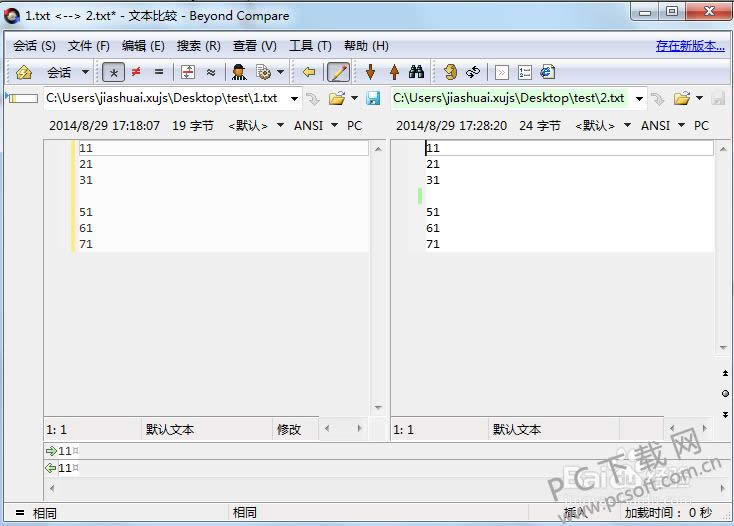This screenshot has width=734, height=526.
Task: Click the Edit pencil icon in toolbar
Action: click(x=339, y=72)
